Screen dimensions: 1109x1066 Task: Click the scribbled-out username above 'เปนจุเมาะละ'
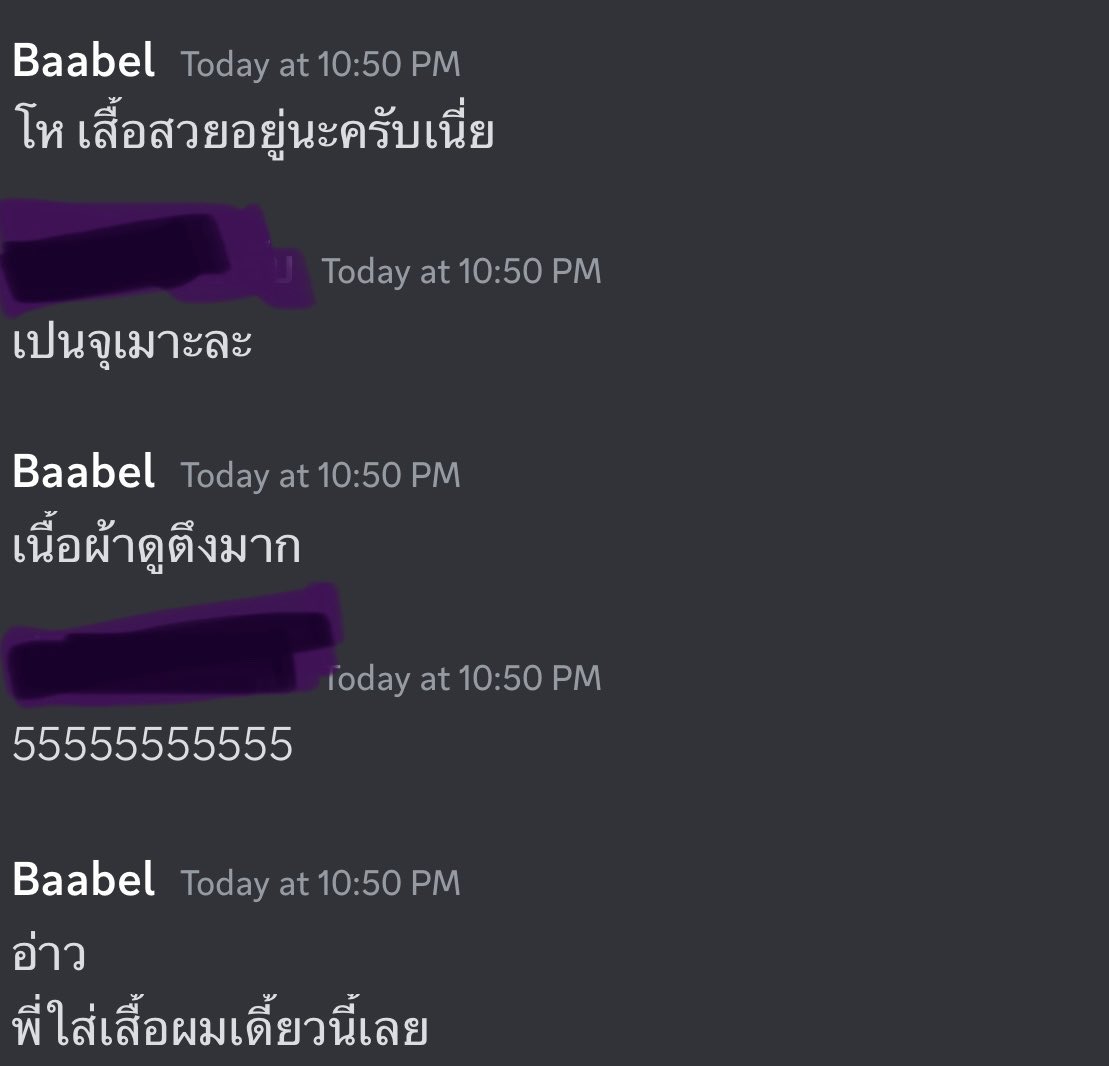[x=156, y=257]
